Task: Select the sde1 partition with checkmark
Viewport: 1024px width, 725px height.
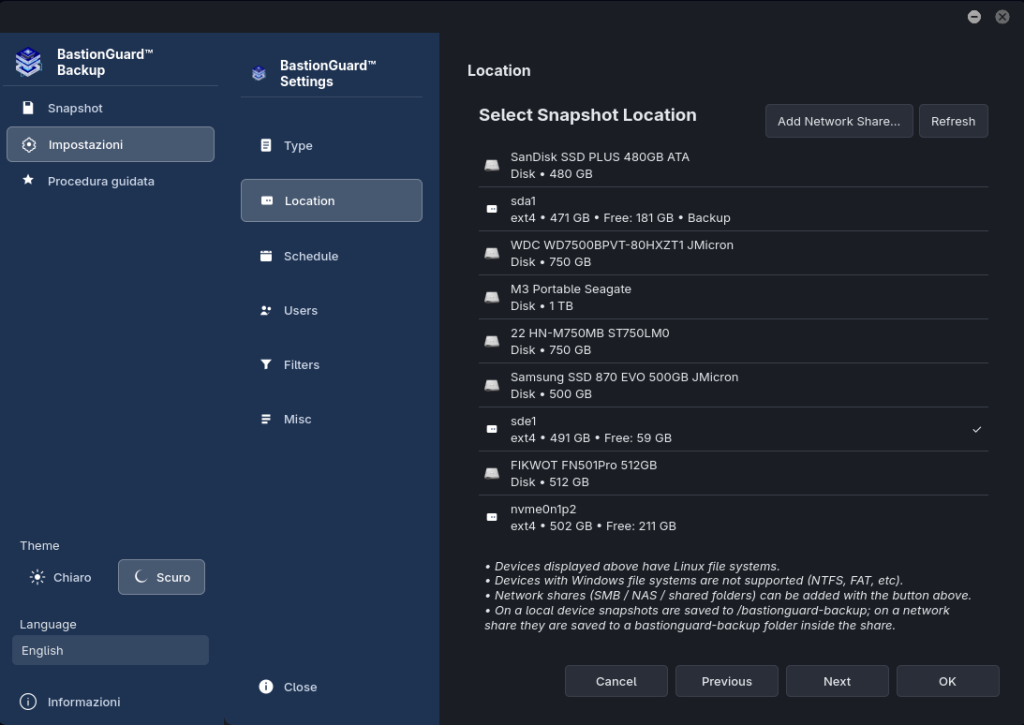Action: pos(733,429)
